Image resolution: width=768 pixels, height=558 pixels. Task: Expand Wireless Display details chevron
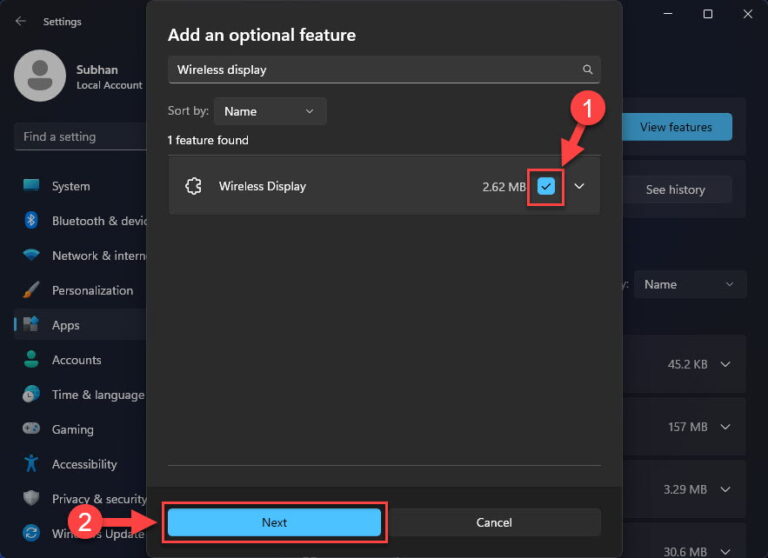point(579,186)
